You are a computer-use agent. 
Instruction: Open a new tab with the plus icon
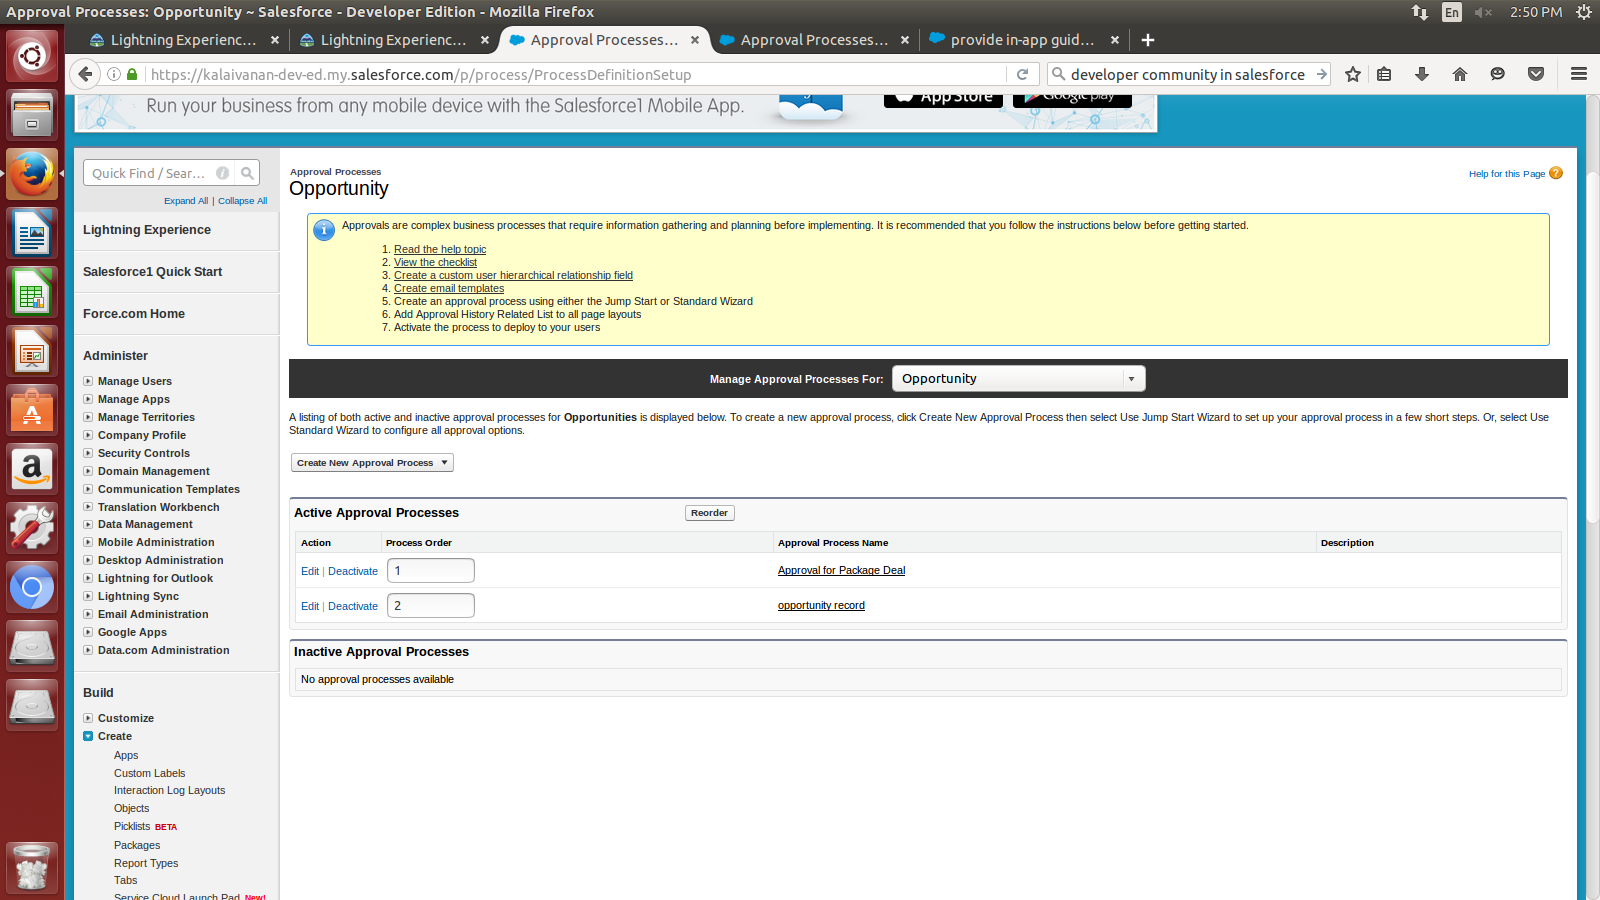coord(1148,40)
